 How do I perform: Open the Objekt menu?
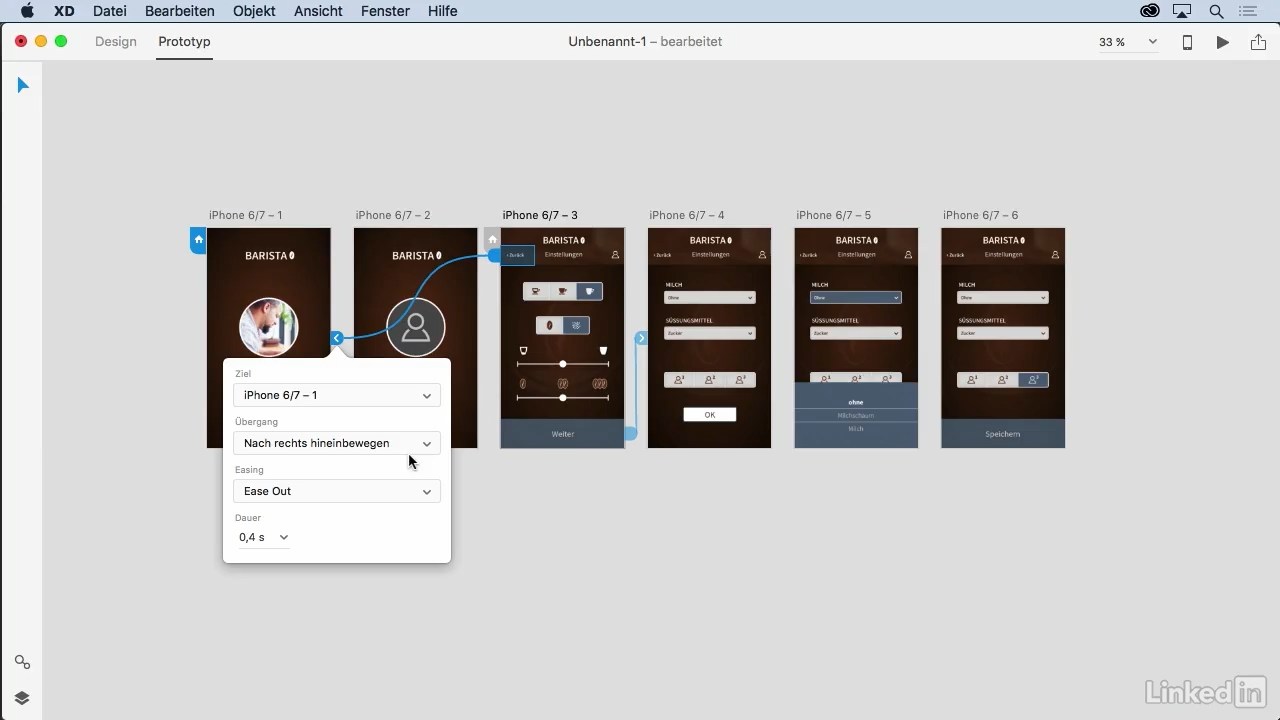(x=254, y=11)
